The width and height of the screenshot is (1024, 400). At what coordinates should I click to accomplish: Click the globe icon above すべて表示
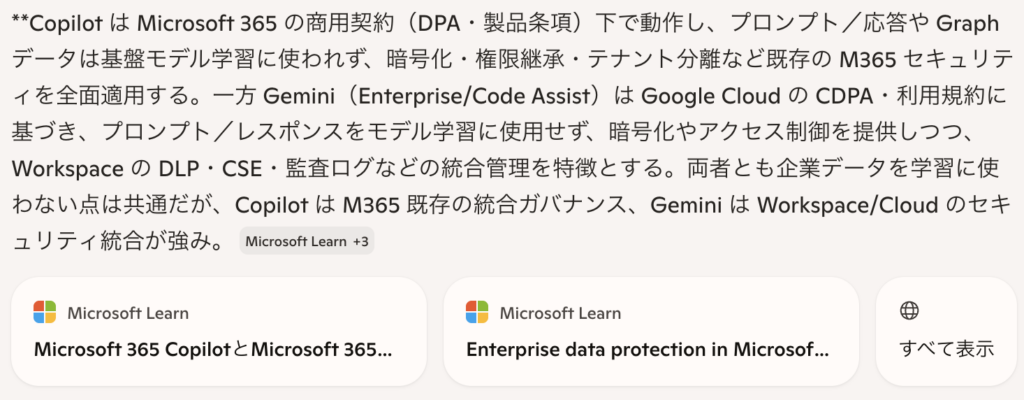tap(909, 311)
